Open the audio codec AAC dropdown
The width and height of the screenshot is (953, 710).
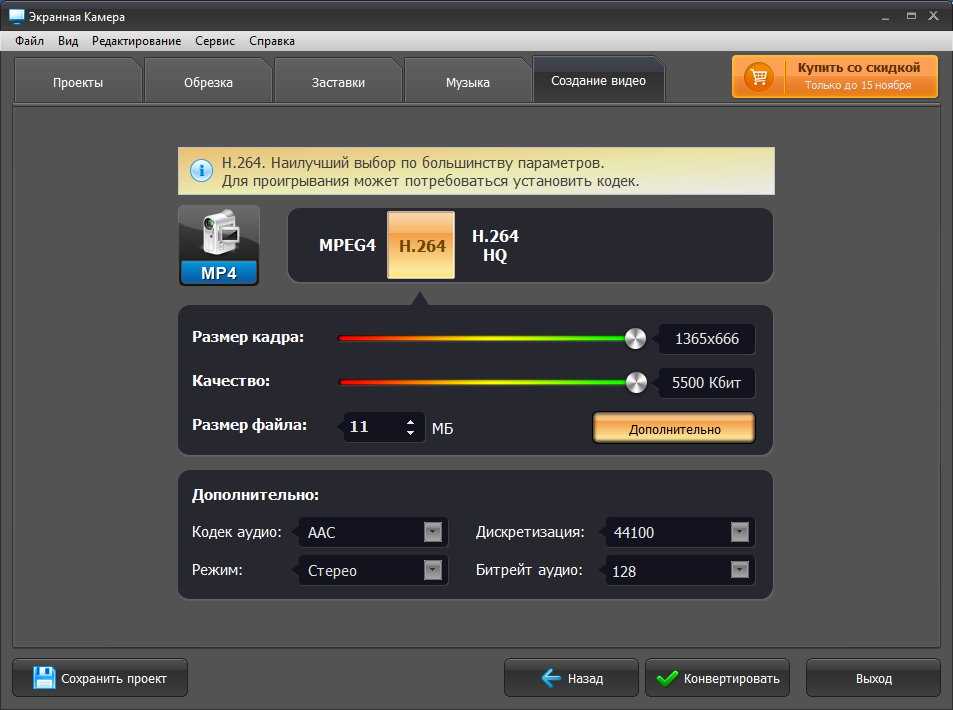433,532
